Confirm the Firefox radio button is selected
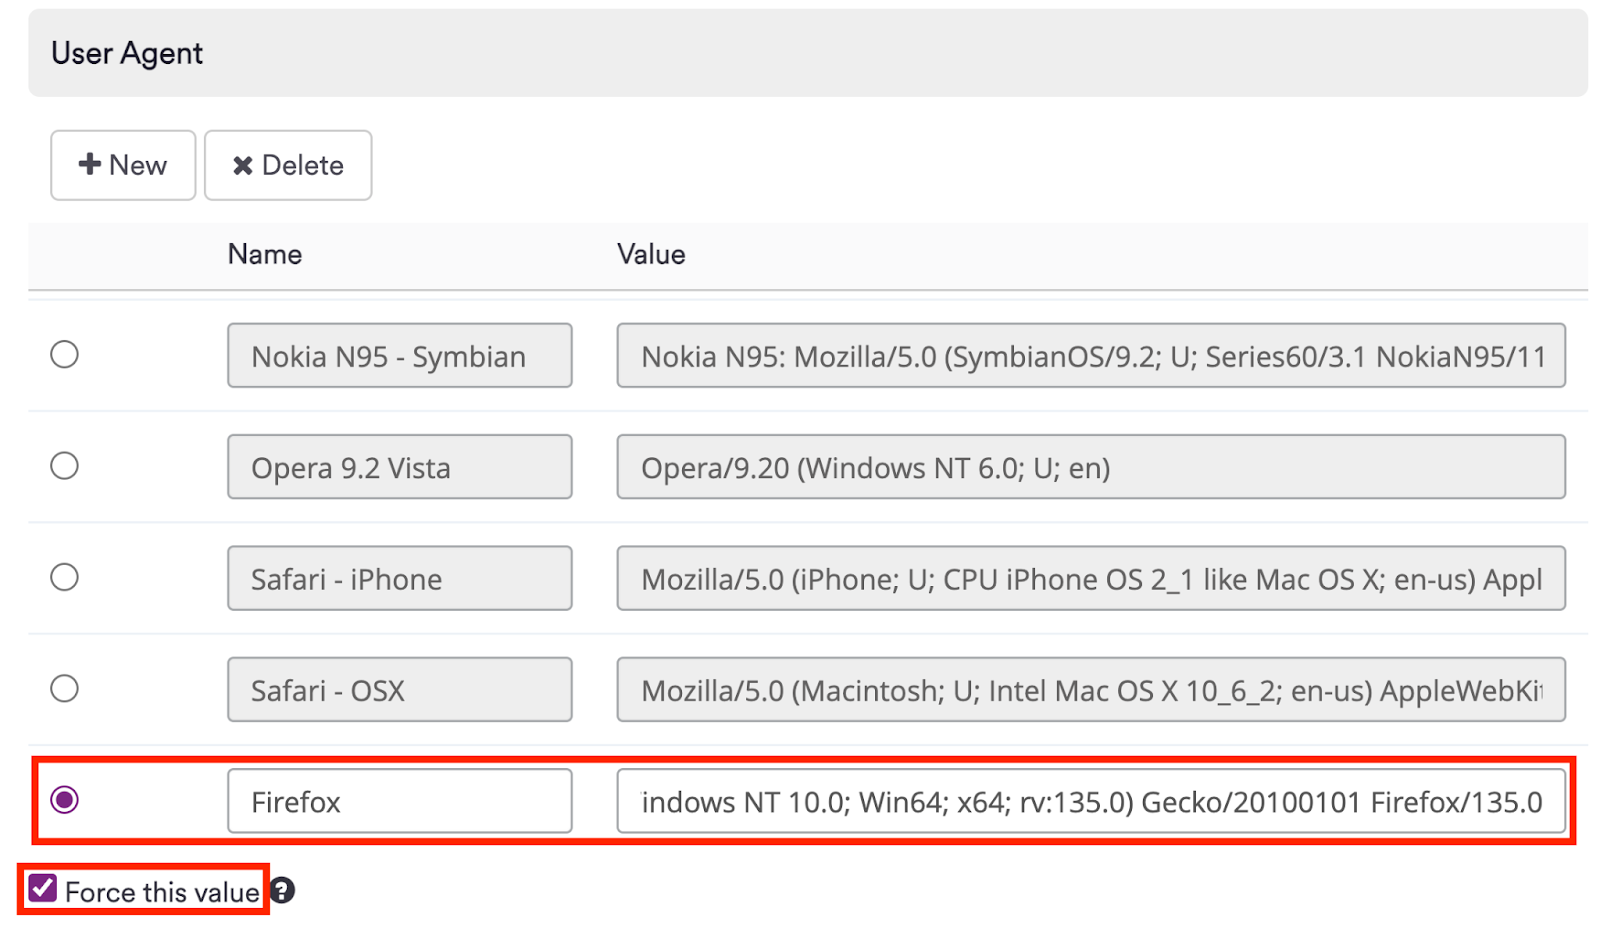1600x929 pixels. (x=65, y=799)
